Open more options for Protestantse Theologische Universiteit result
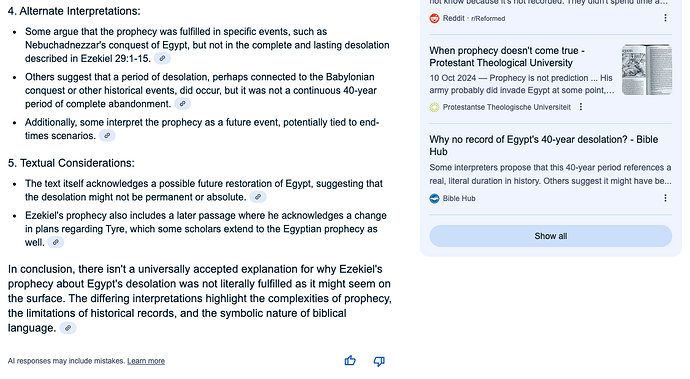This screenshot has height=379, width=690. coord(581,107)
